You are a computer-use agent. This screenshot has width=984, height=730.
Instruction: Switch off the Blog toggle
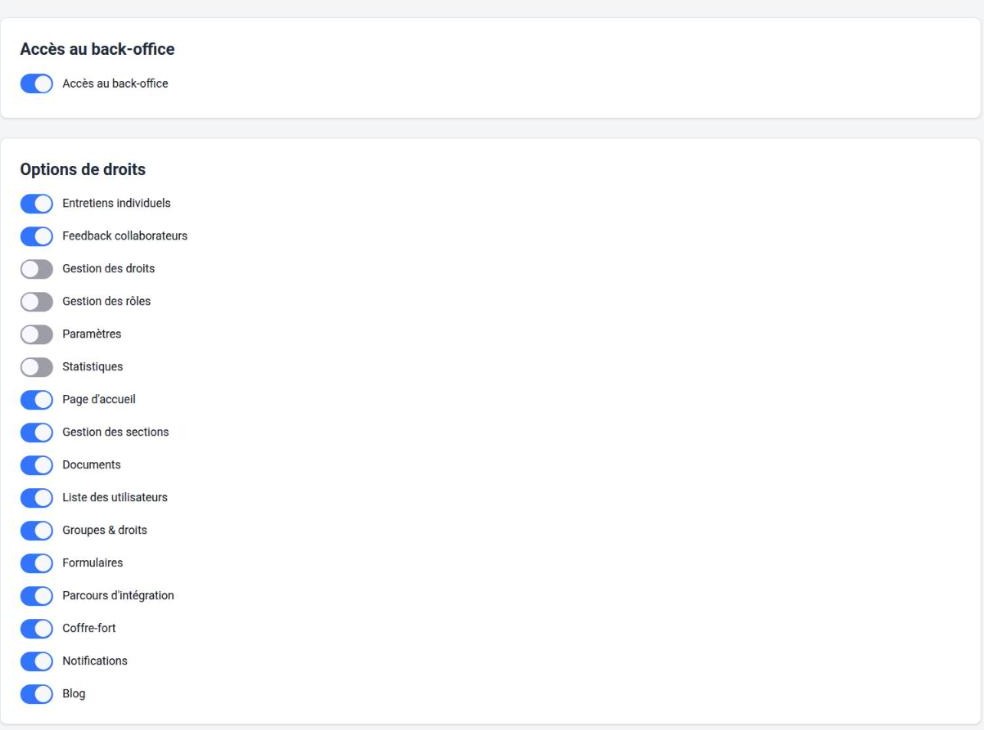[36, 694]
